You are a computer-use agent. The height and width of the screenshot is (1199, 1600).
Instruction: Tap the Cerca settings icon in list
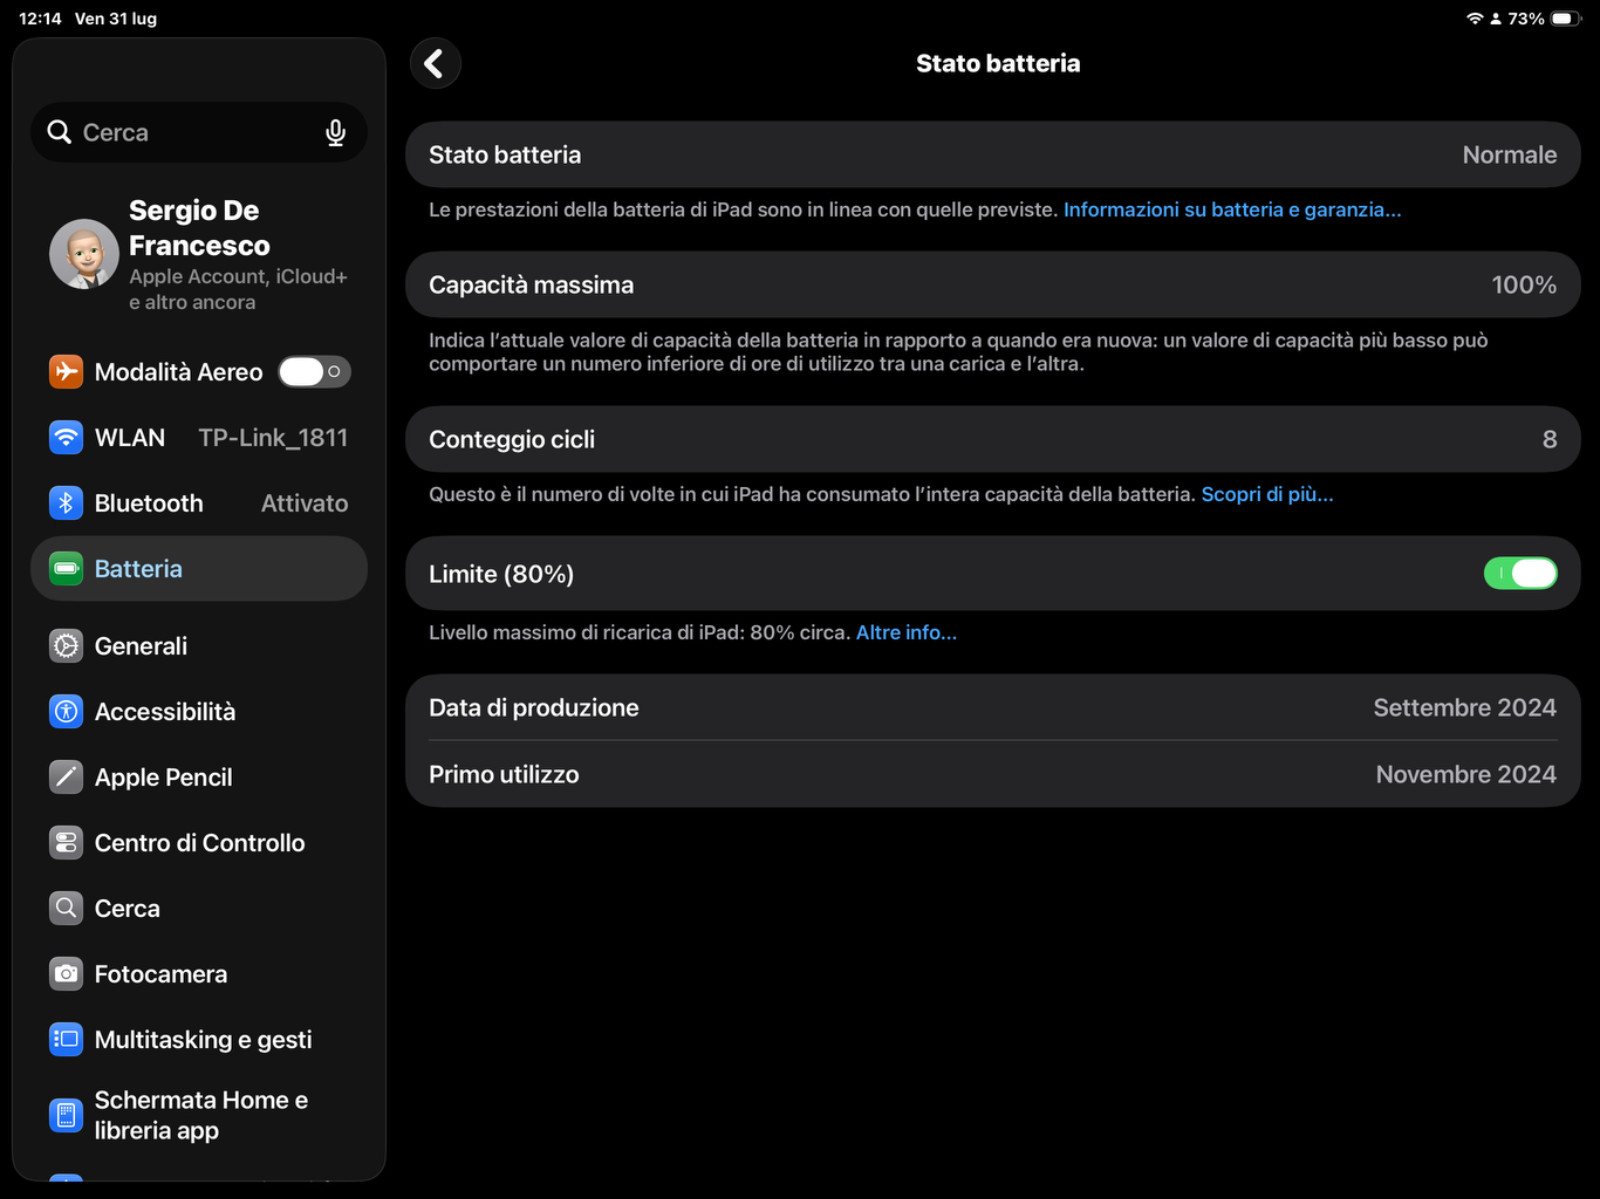point(66,908)
